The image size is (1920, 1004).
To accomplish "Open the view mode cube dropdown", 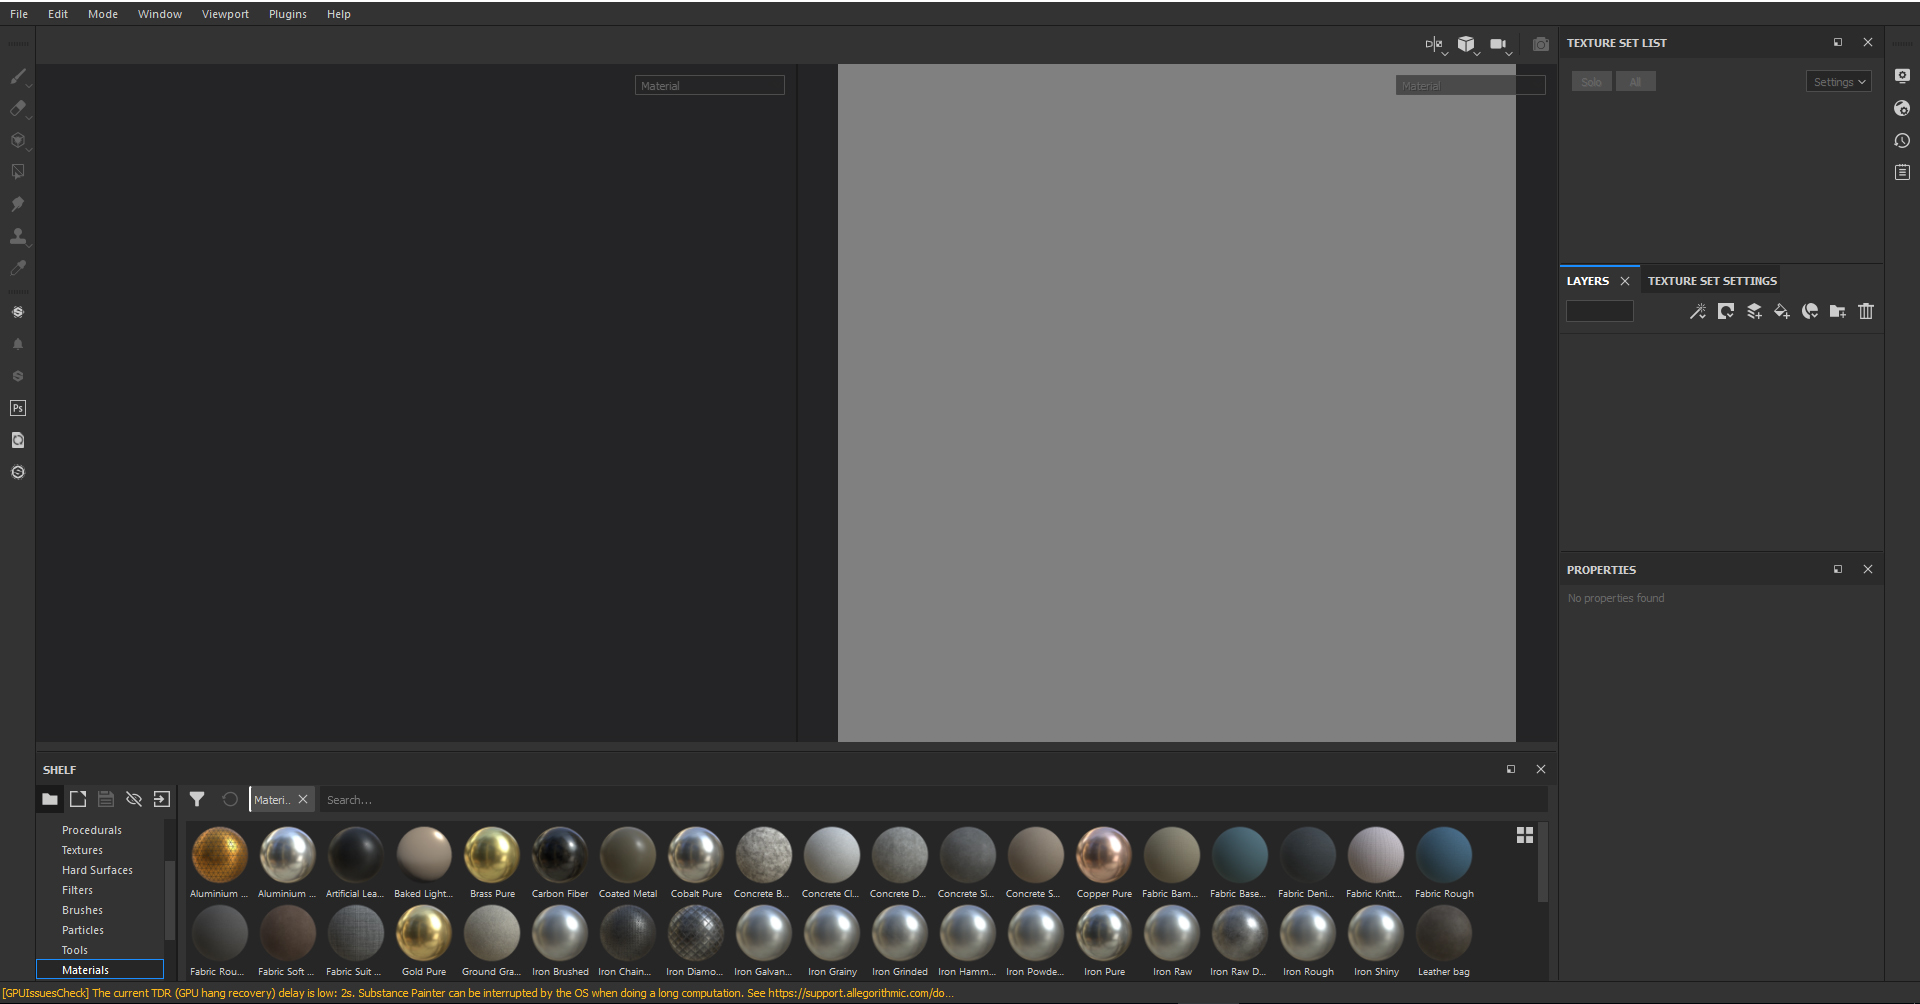I will point(1467,44).
